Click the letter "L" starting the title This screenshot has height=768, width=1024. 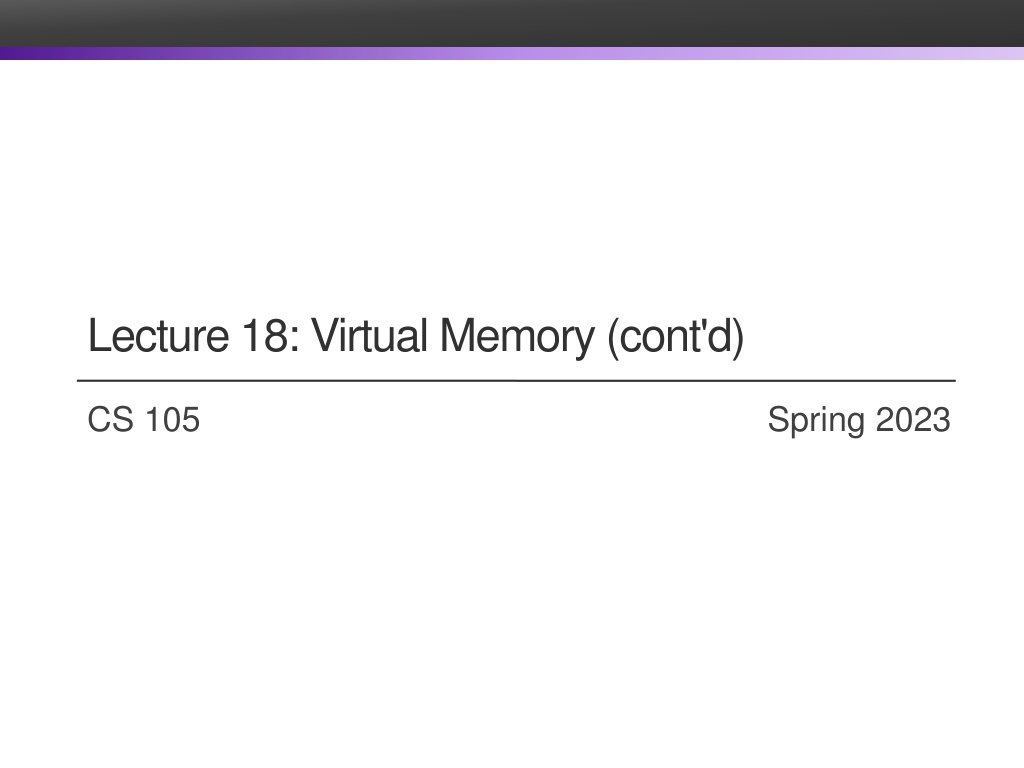point(100,336)
